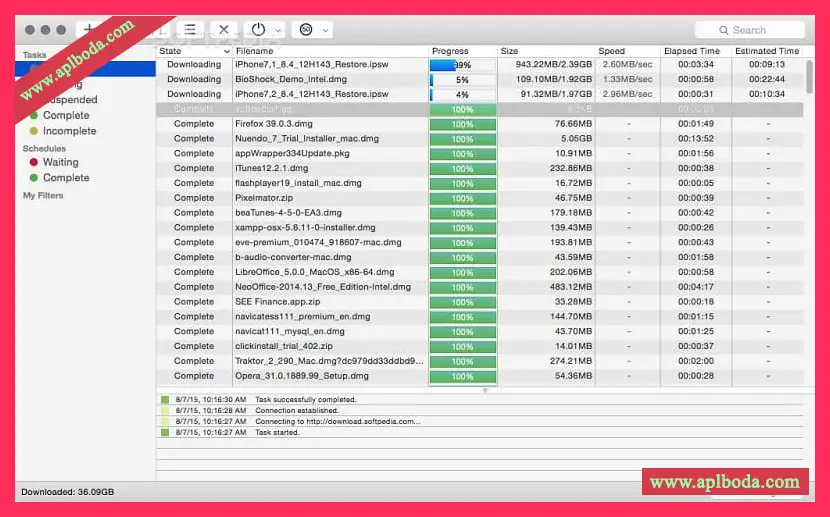Click the 5% progress bar for BioShock demo

coord(463,80)
